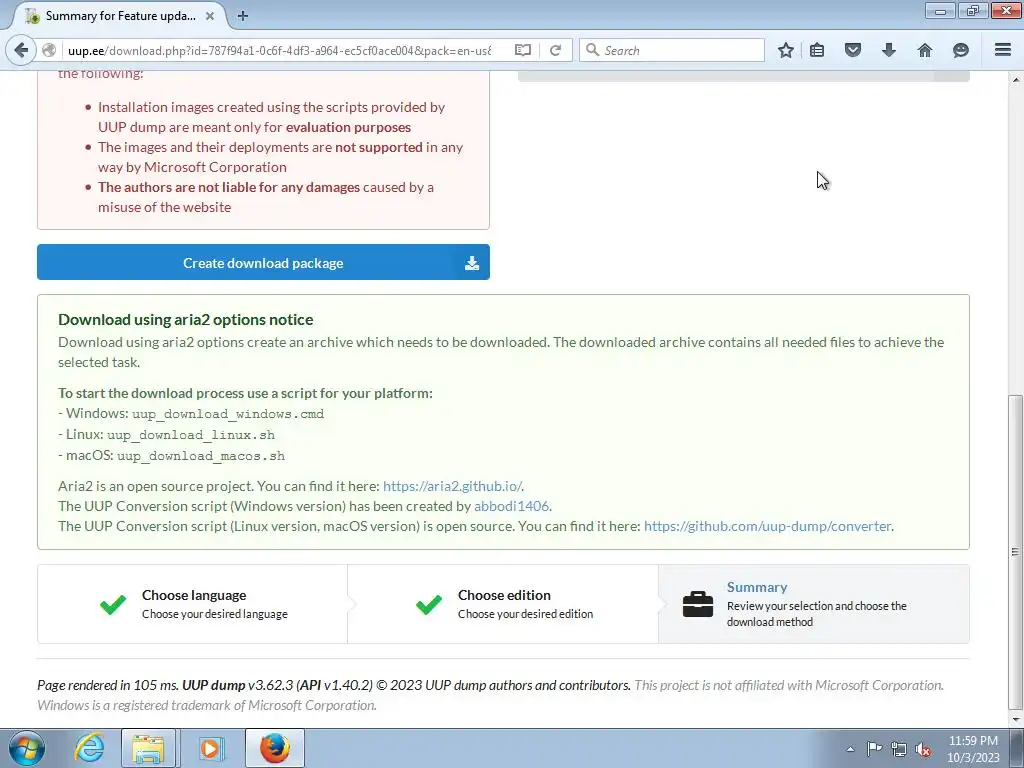Screen dimensions: 1024x768
Task: Open the Firefox hamburger menu
Action: 1003,50
